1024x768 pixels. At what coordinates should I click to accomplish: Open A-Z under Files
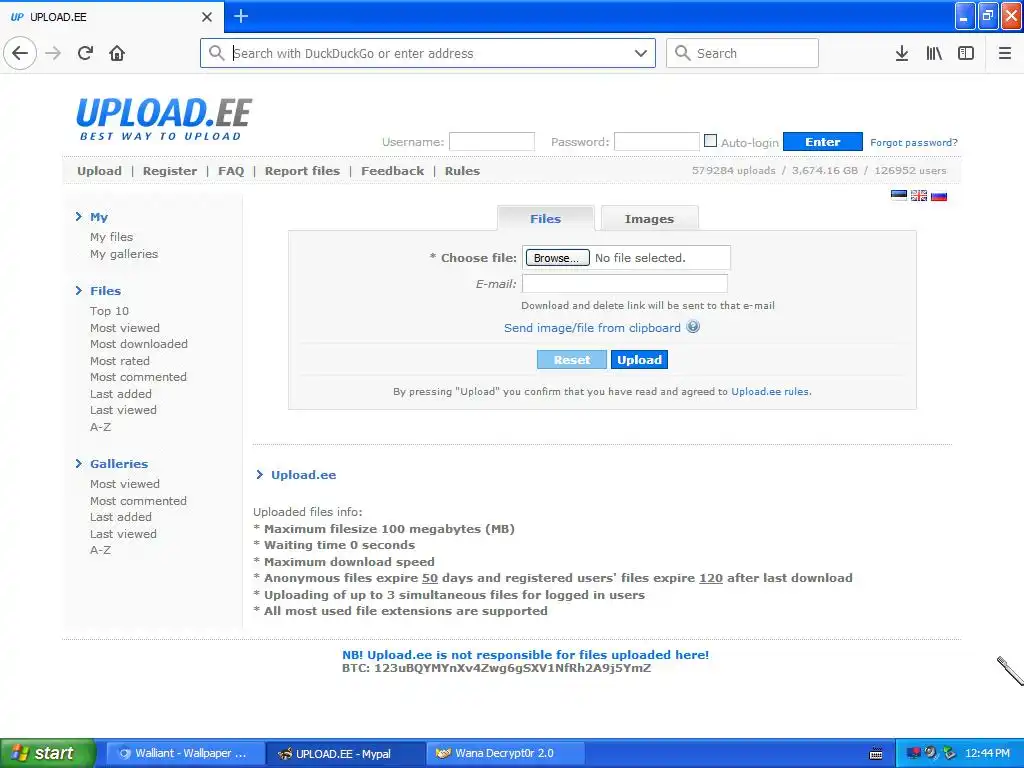point(101,427)
